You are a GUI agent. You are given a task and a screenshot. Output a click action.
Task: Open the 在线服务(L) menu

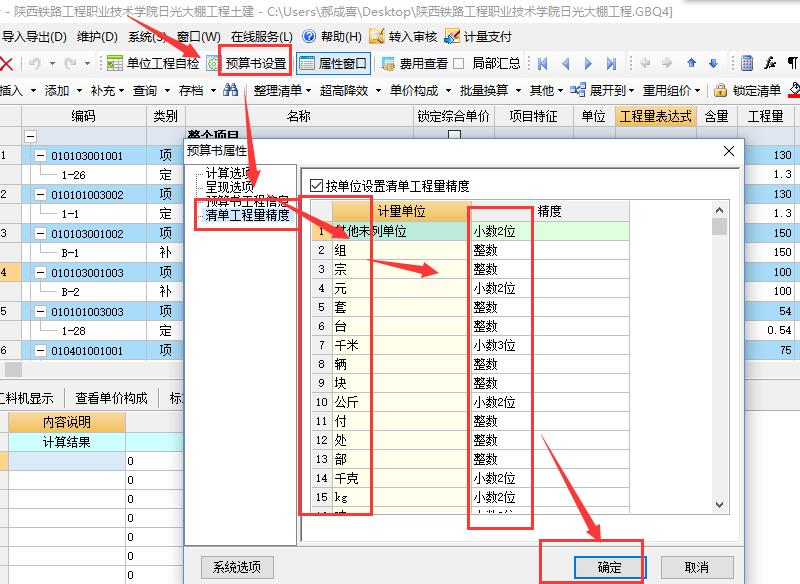point(262,37)
